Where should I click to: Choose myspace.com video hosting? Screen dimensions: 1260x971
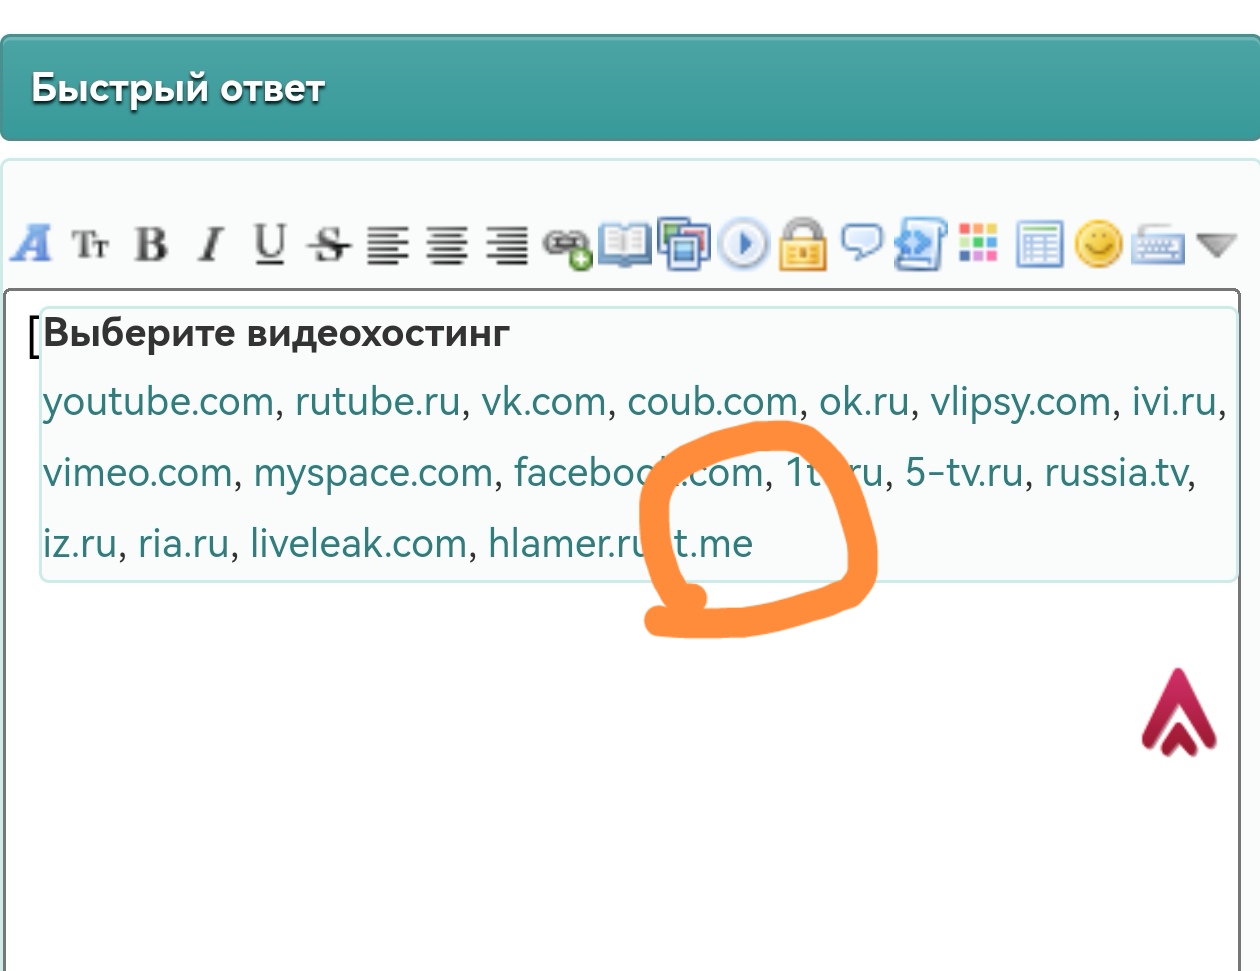373,473
